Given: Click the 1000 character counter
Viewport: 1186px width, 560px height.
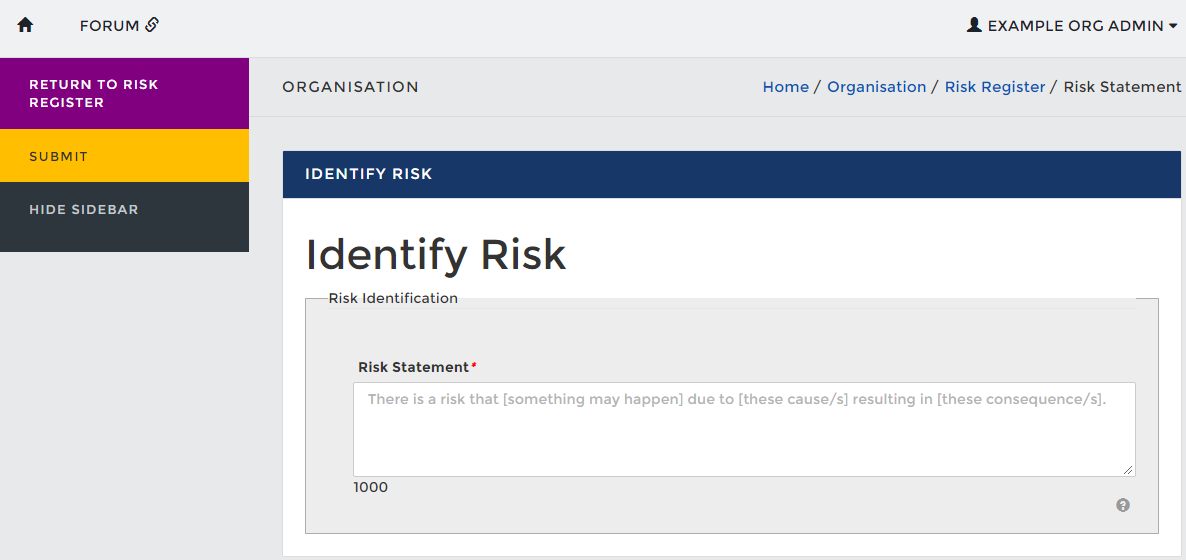Looking at the screenshot, I should coord(371,487).
